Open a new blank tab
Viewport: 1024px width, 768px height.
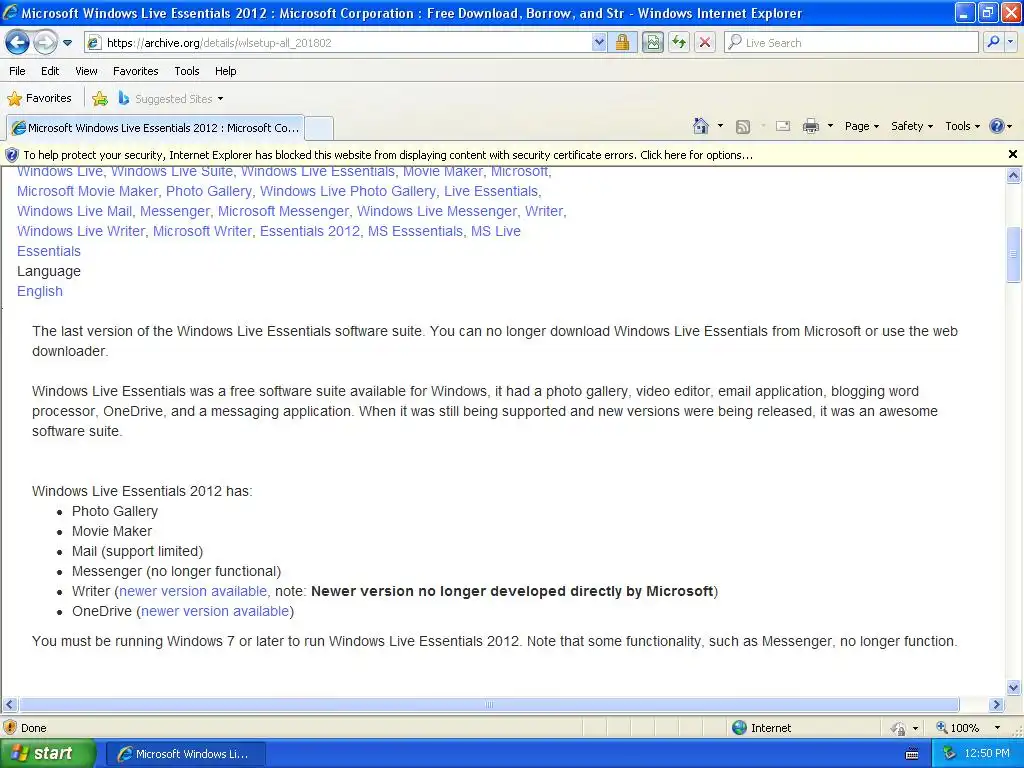319,128
